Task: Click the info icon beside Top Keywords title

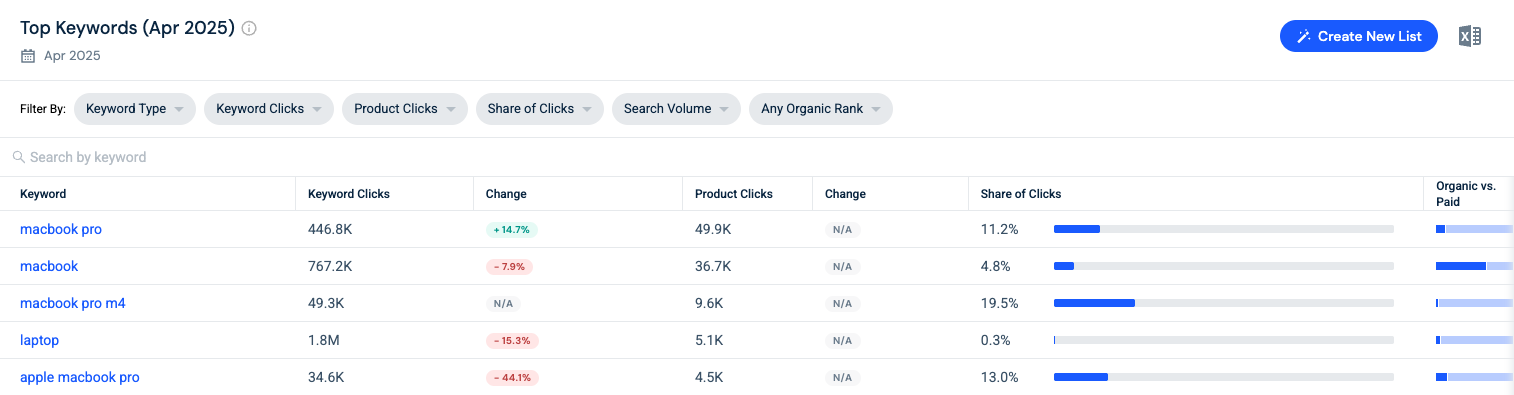Action: (x=249, y=28)
